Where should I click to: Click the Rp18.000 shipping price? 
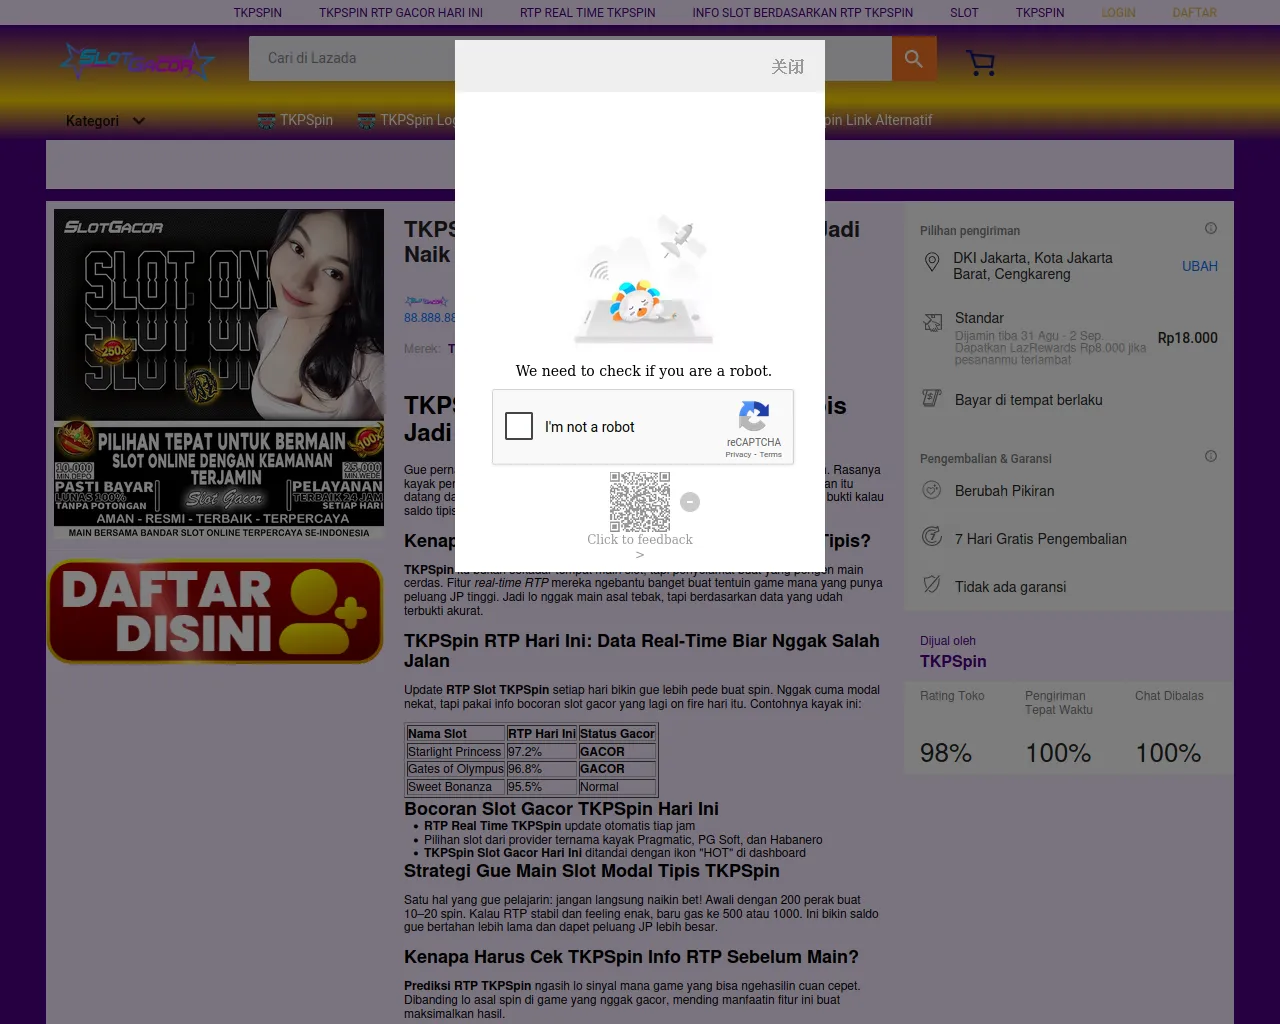point(1188,338)
